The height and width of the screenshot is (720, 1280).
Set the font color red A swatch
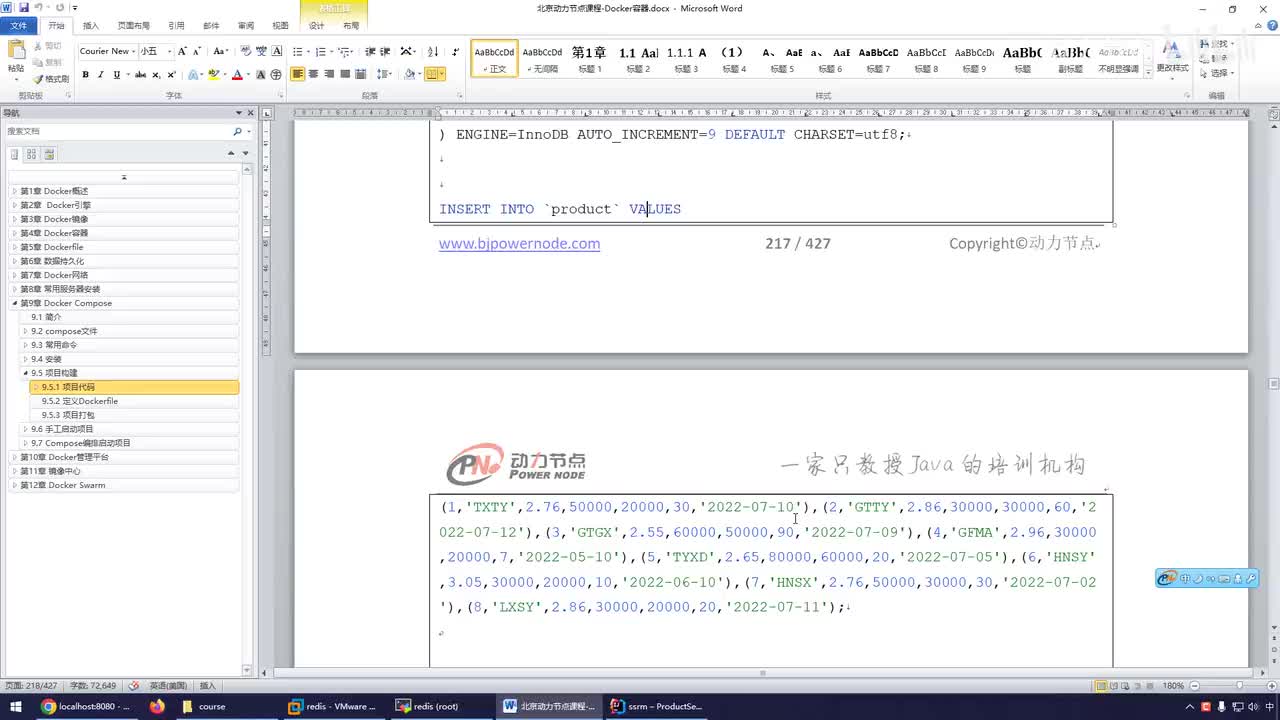coord(237,75)
